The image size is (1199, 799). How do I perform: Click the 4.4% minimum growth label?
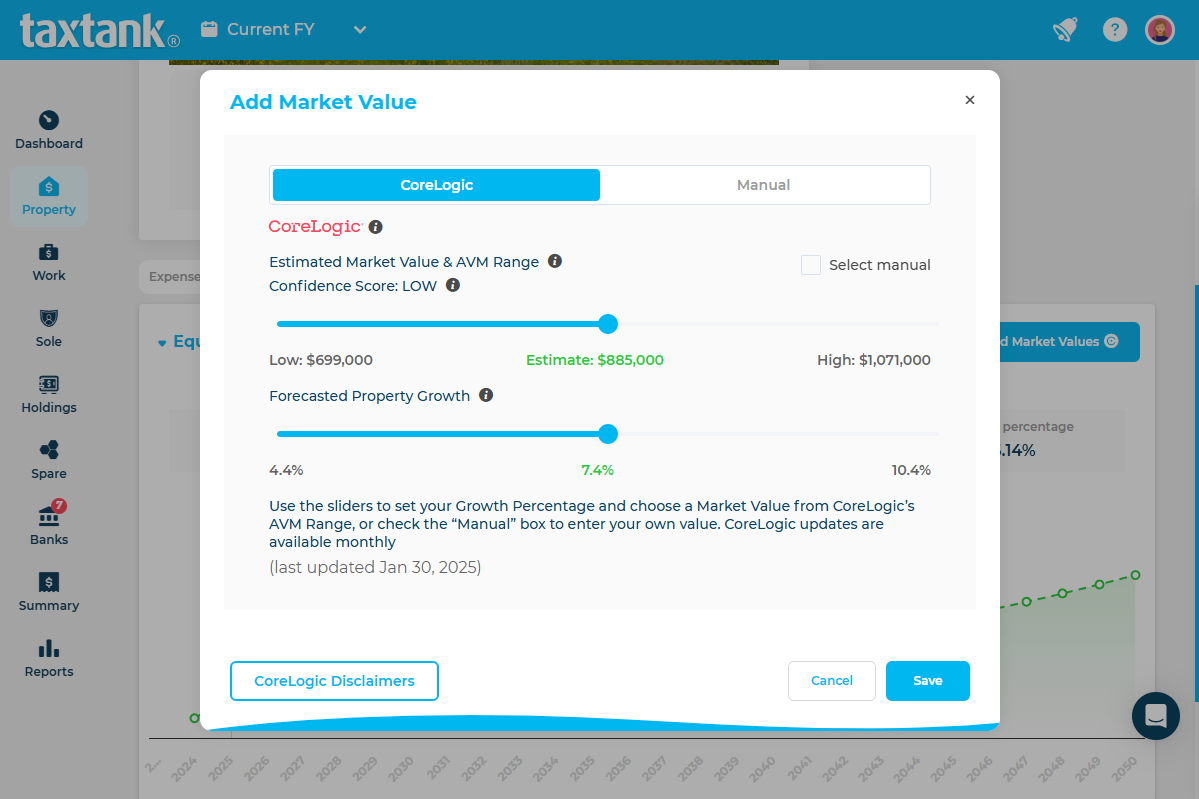(x=286, y=470)
